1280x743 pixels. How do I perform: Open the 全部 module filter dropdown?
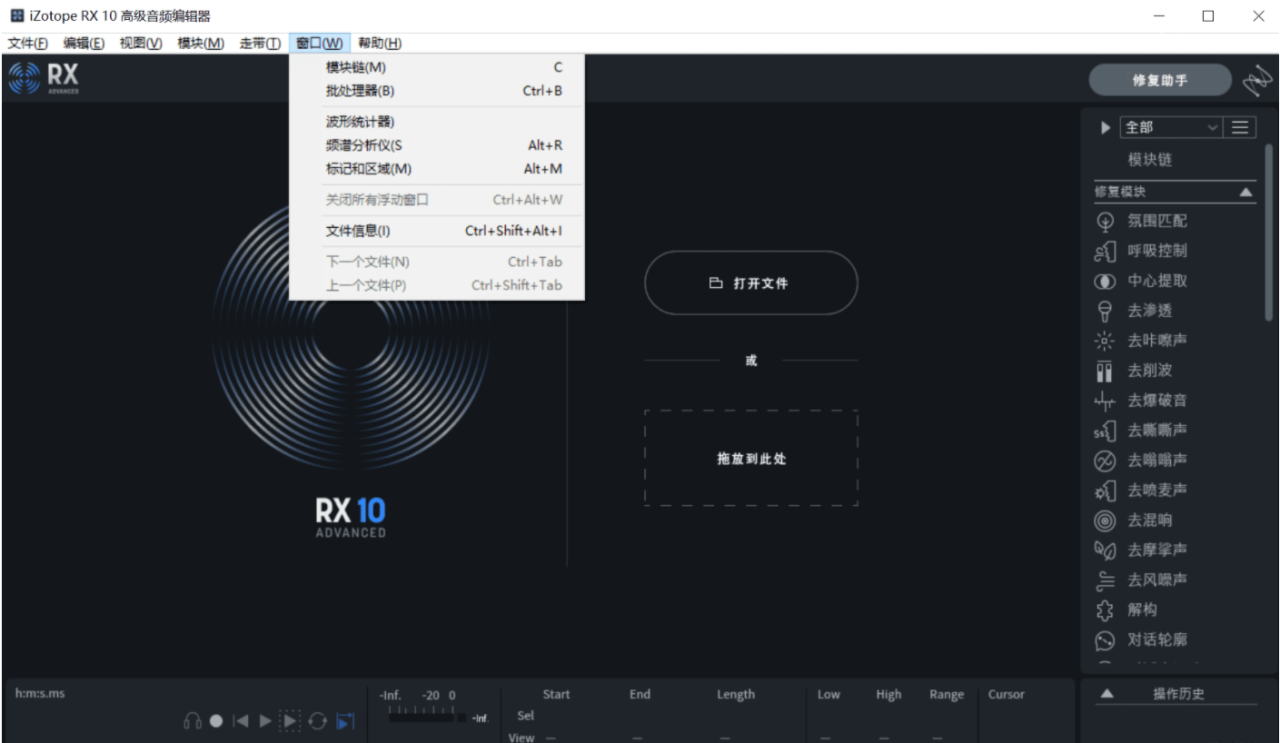[1171, 127]
